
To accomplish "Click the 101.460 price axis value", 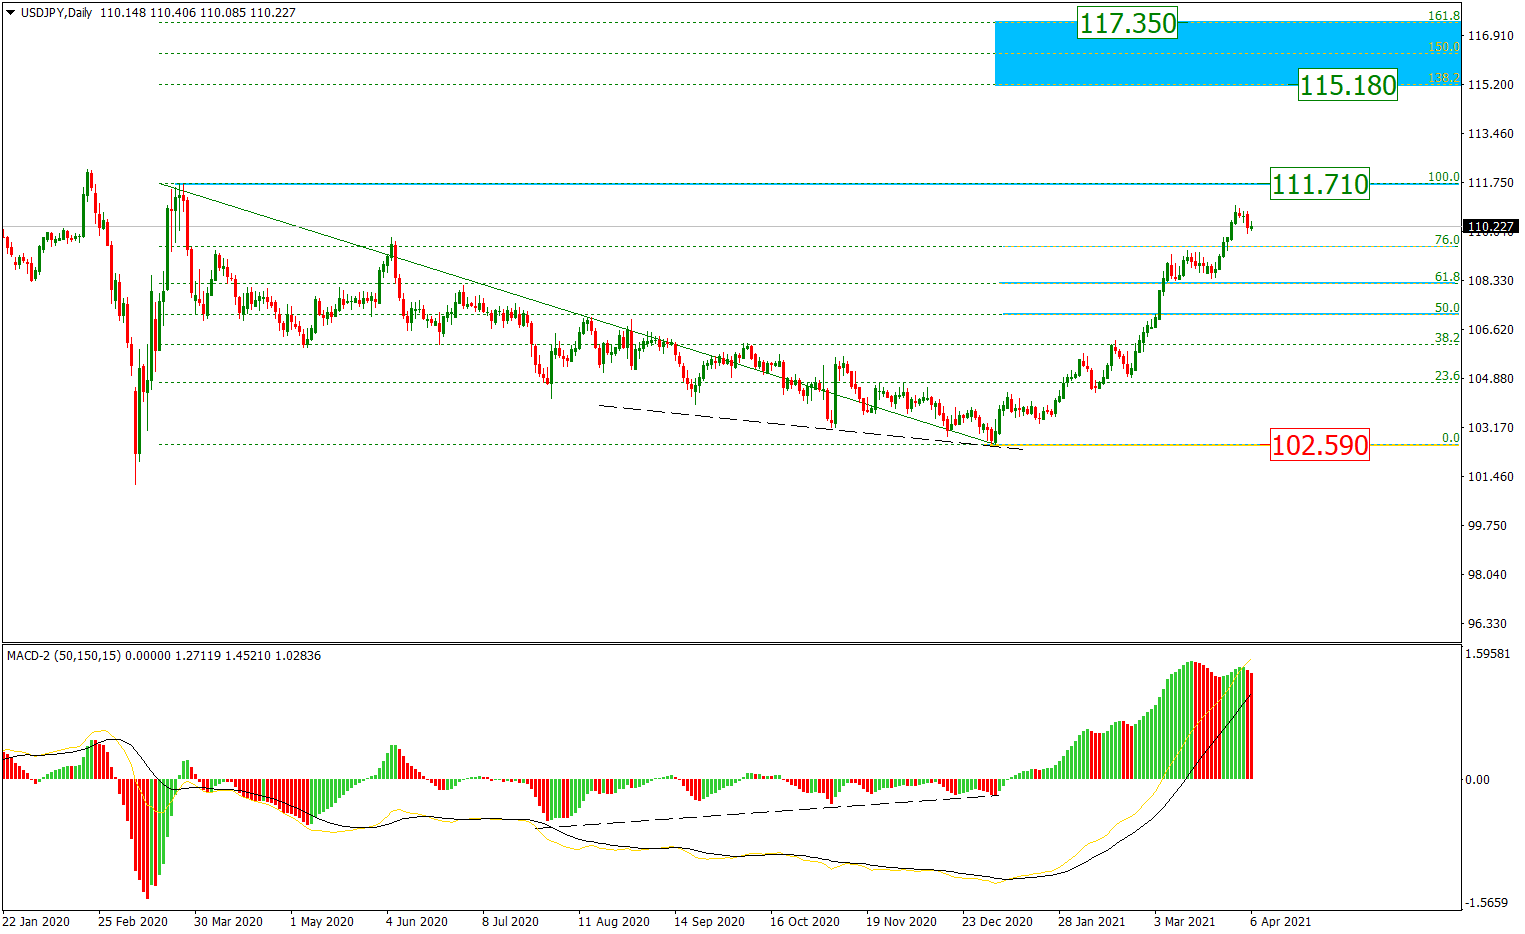I will [x=1490, y=477].
